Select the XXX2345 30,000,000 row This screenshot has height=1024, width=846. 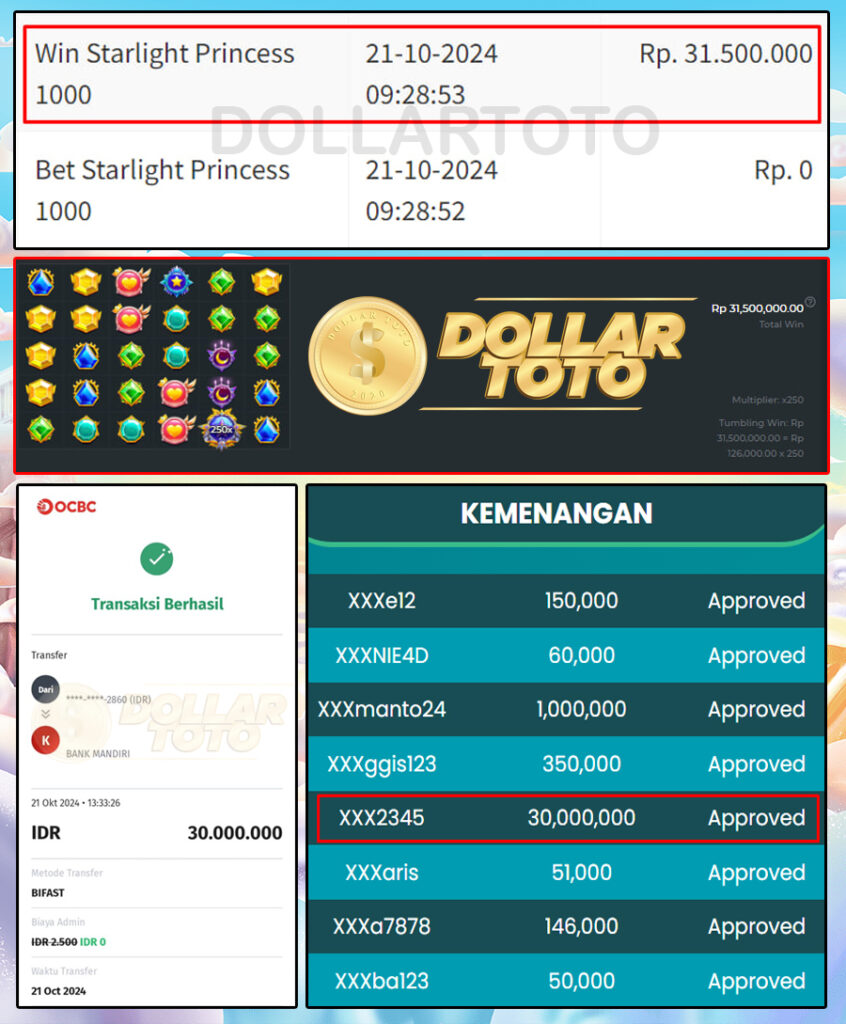(x=567, y=818)
